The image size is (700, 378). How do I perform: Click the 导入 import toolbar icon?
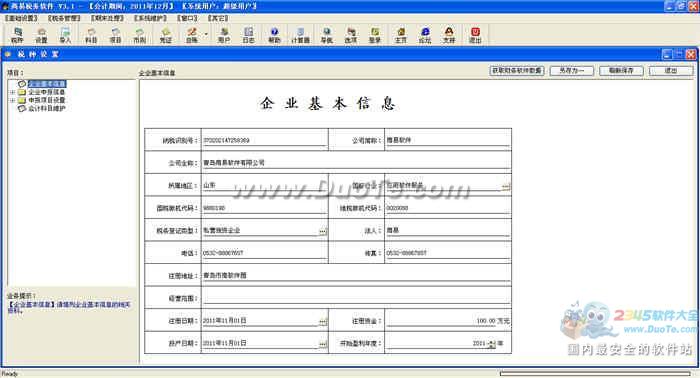pos(65,35)
